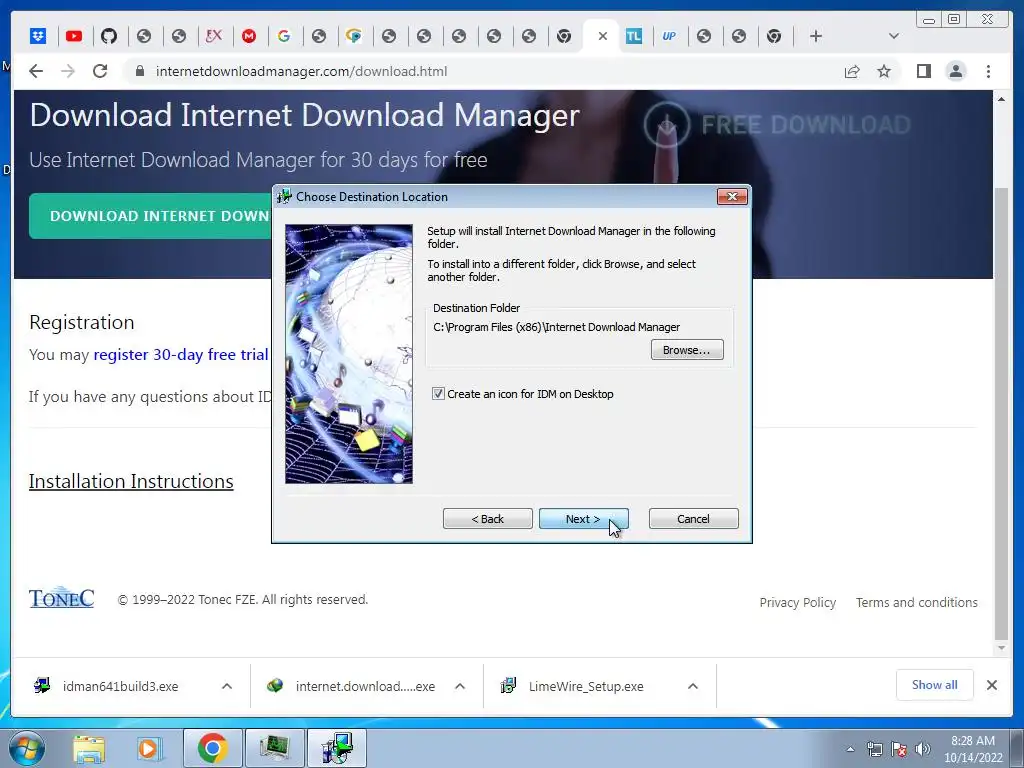
Task: Open the Action Center flag icon
Action: coord(899,749)
